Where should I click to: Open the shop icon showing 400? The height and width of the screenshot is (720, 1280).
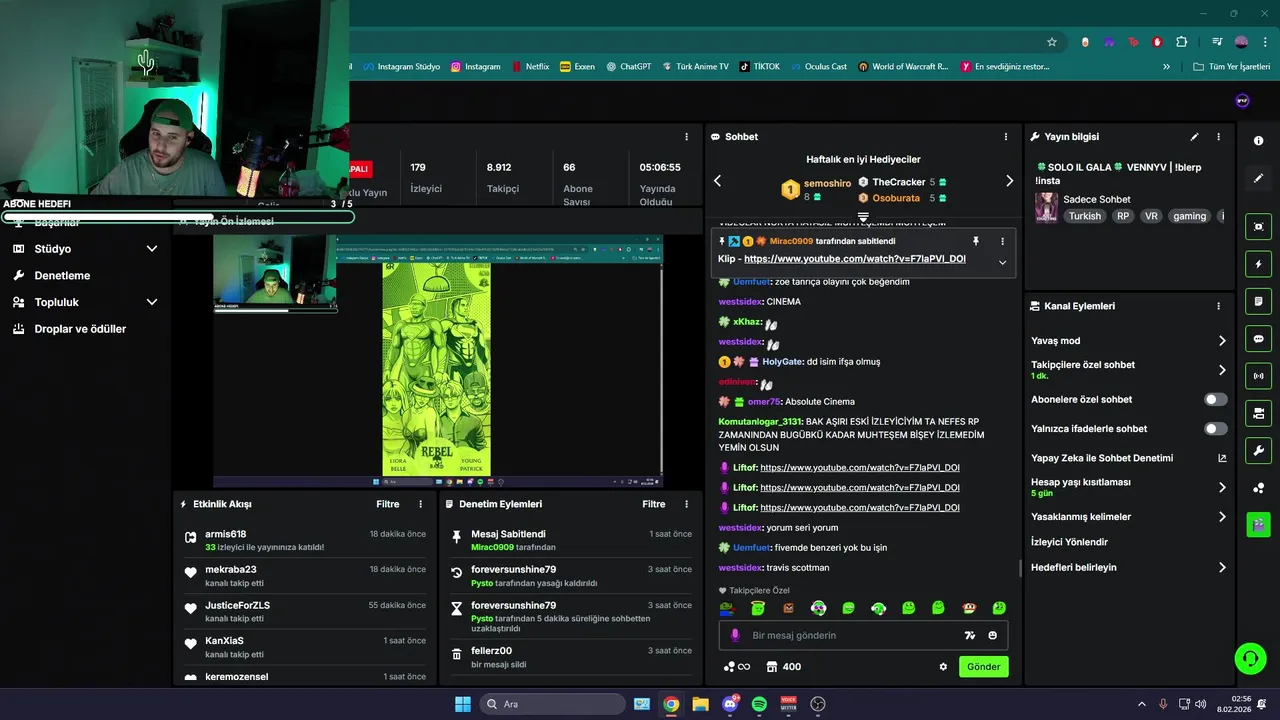(783, 667)
